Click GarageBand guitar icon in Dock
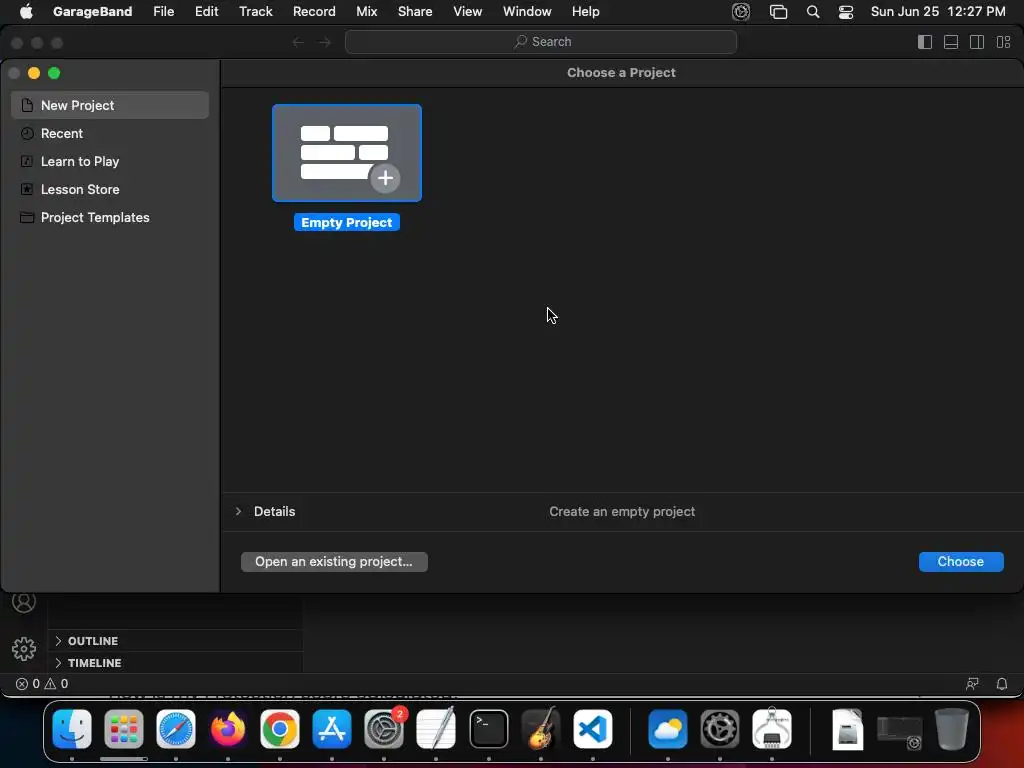The width and height of the screenshot is (1024, 768). pos(541,729)
